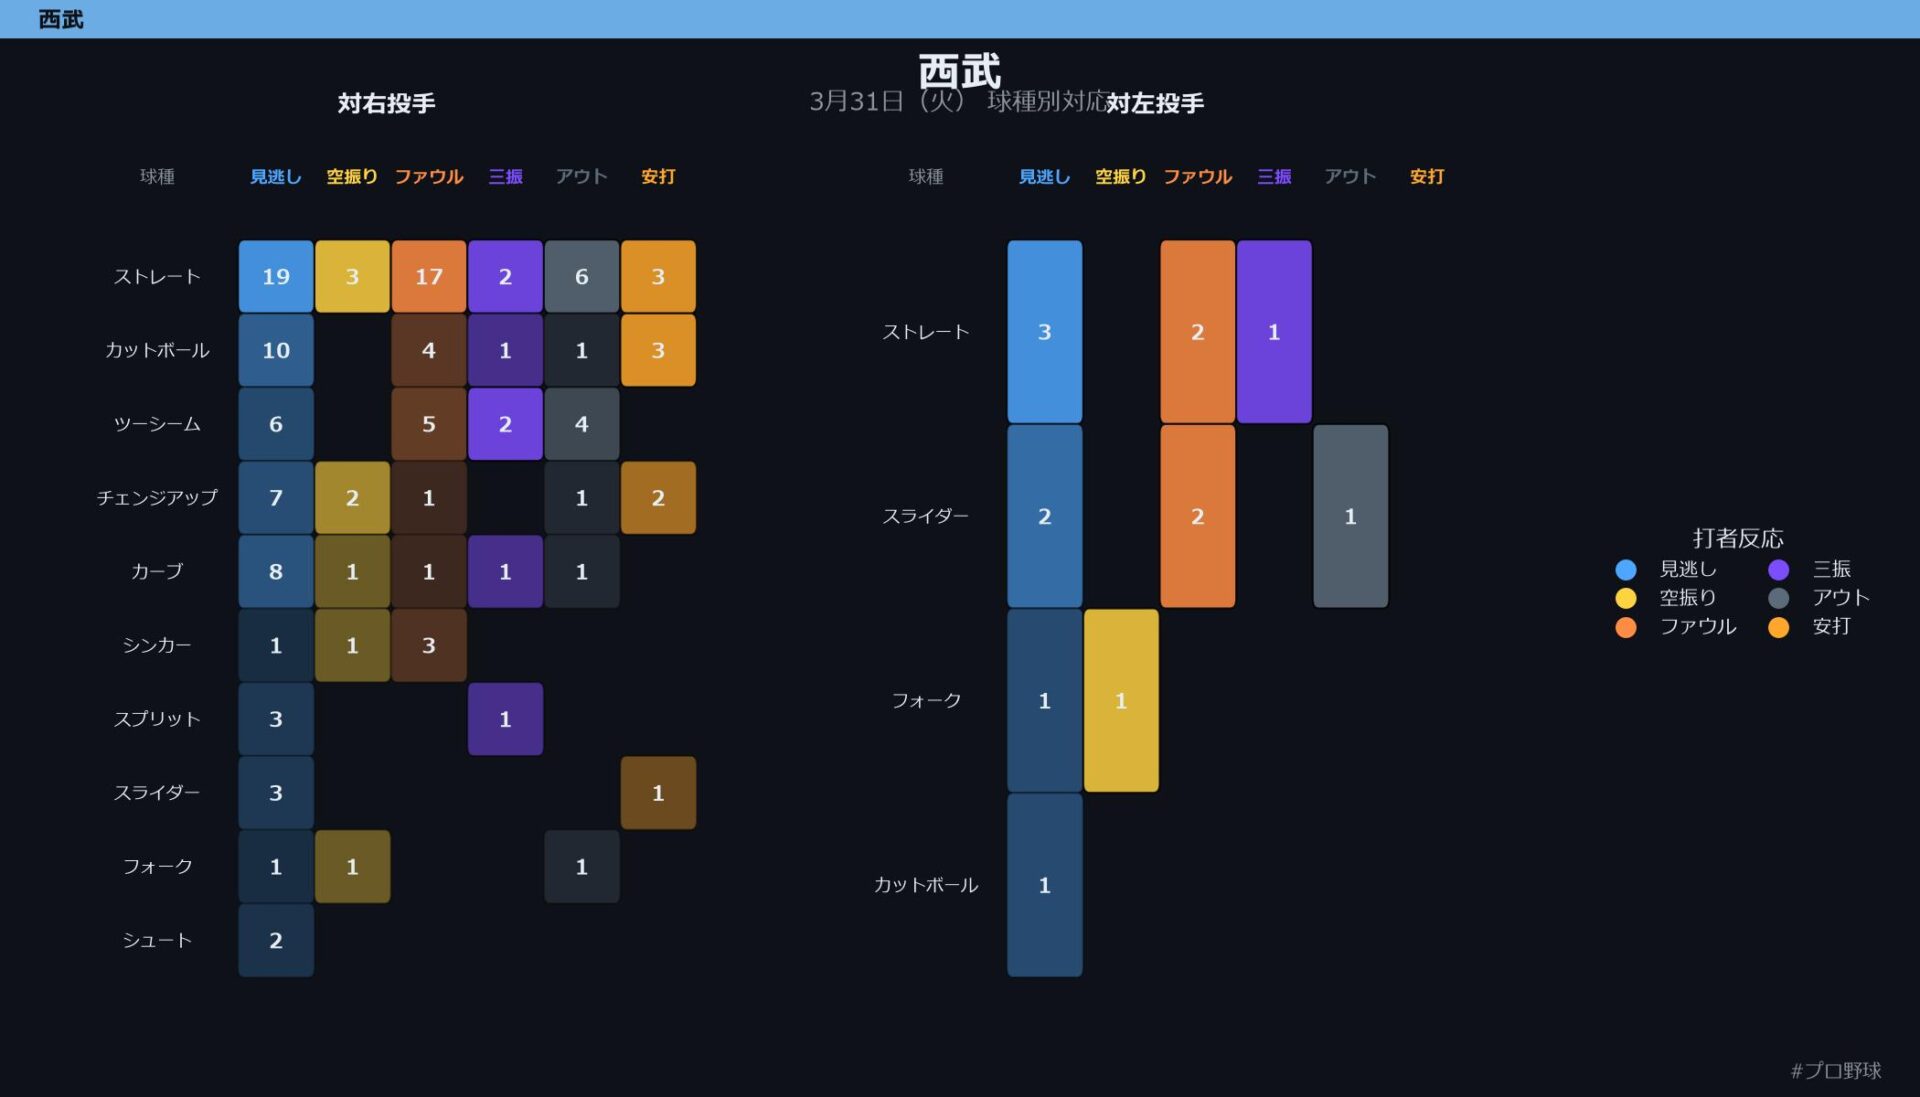Click the 3 見逃し cell in 対左投手 ストレート row
1920x1097 pixels.
(1045, 331)
